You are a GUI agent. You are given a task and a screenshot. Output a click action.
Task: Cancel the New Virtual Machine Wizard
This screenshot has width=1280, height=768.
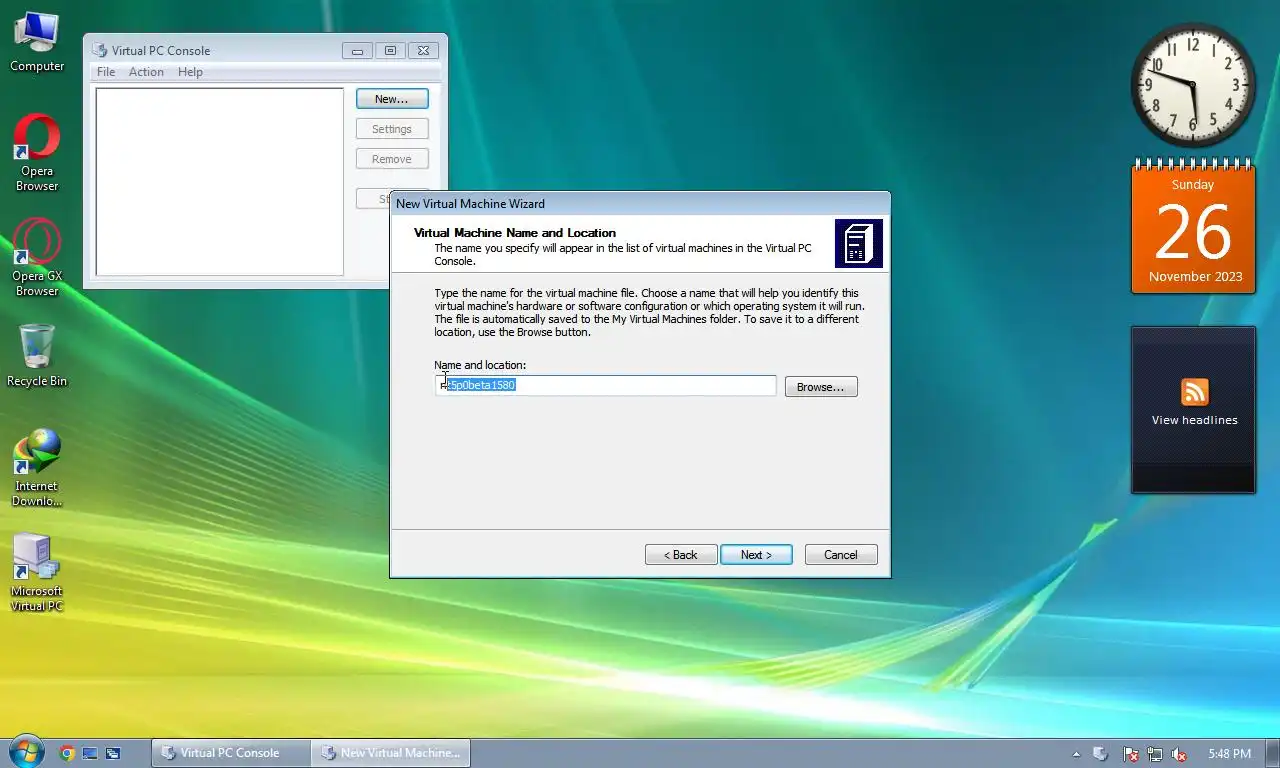(841, 555)
